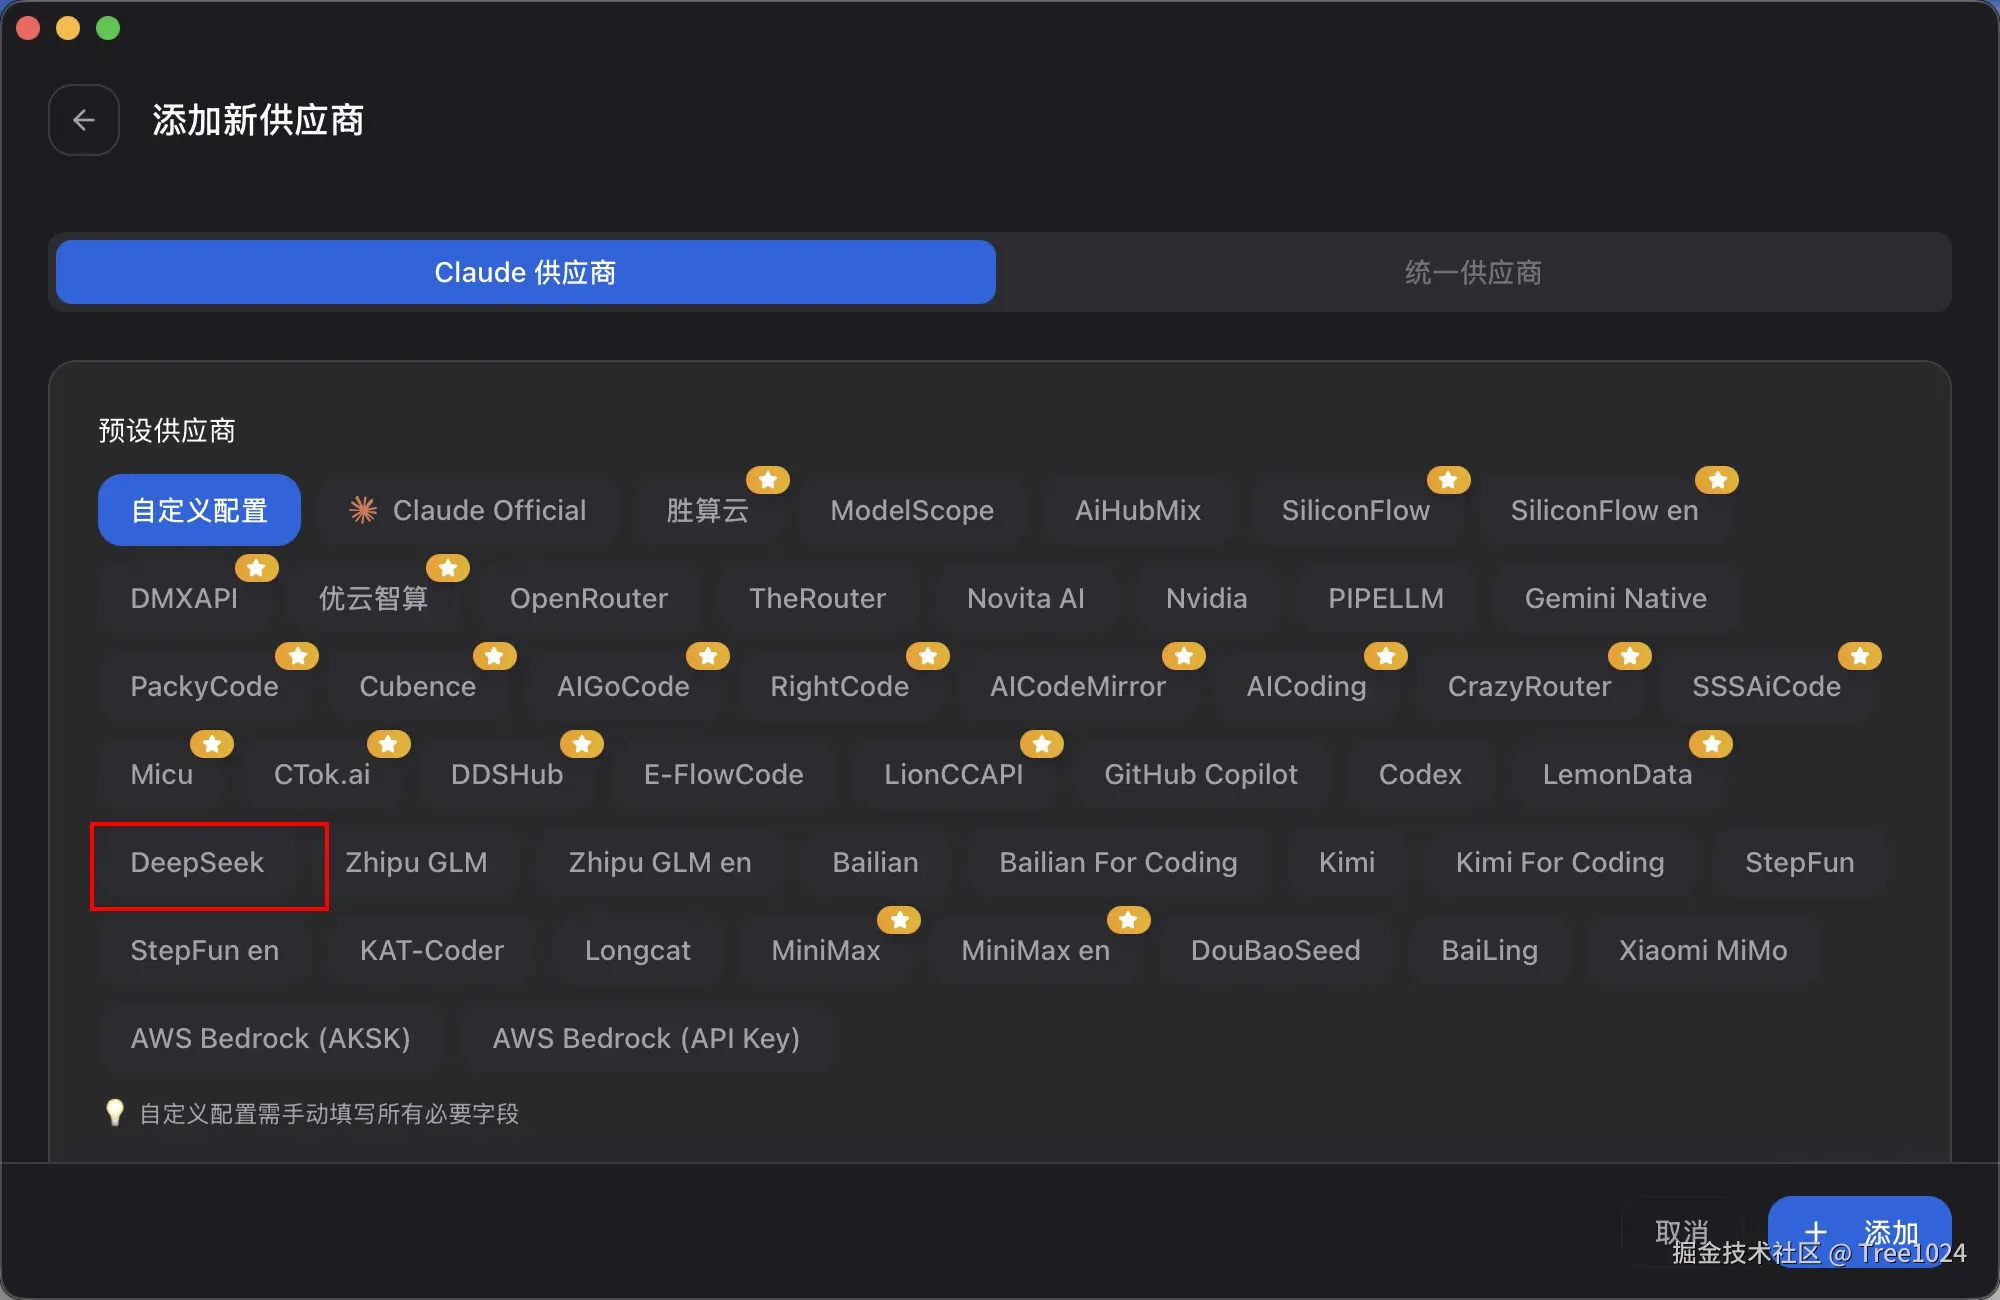This screenshot has height=1300, width=2000.
Task: Select the RightCode preset
Action: [839, 686]
